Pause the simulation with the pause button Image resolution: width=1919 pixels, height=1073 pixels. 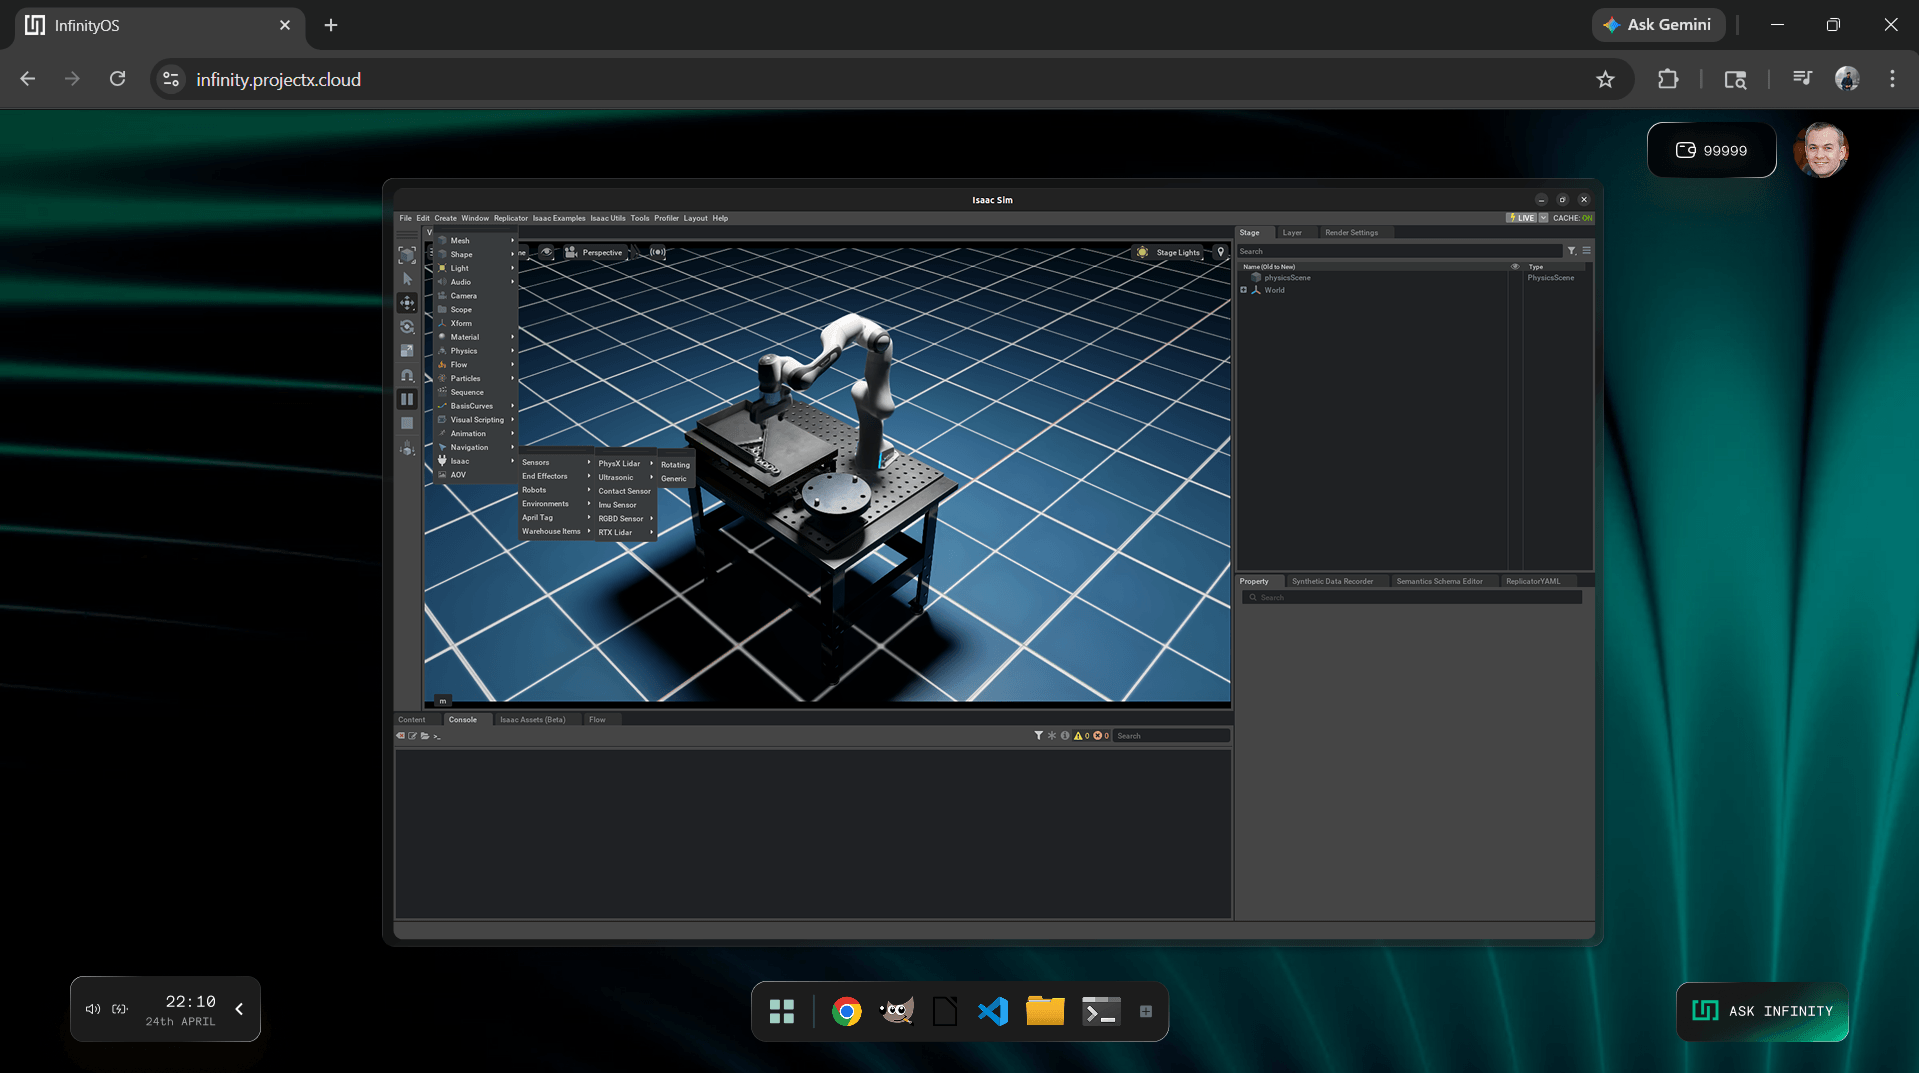pyautogui.click(x=407, y=399)
